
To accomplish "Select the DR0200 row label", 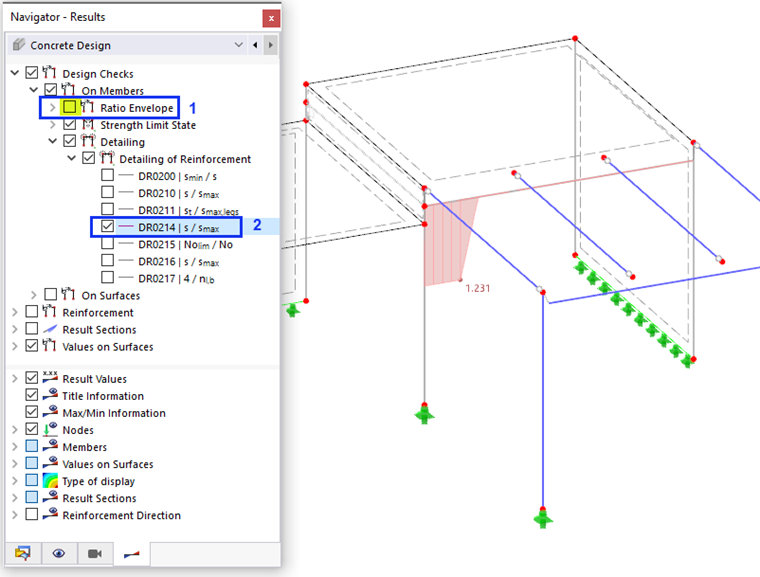I will pos(177,176).
